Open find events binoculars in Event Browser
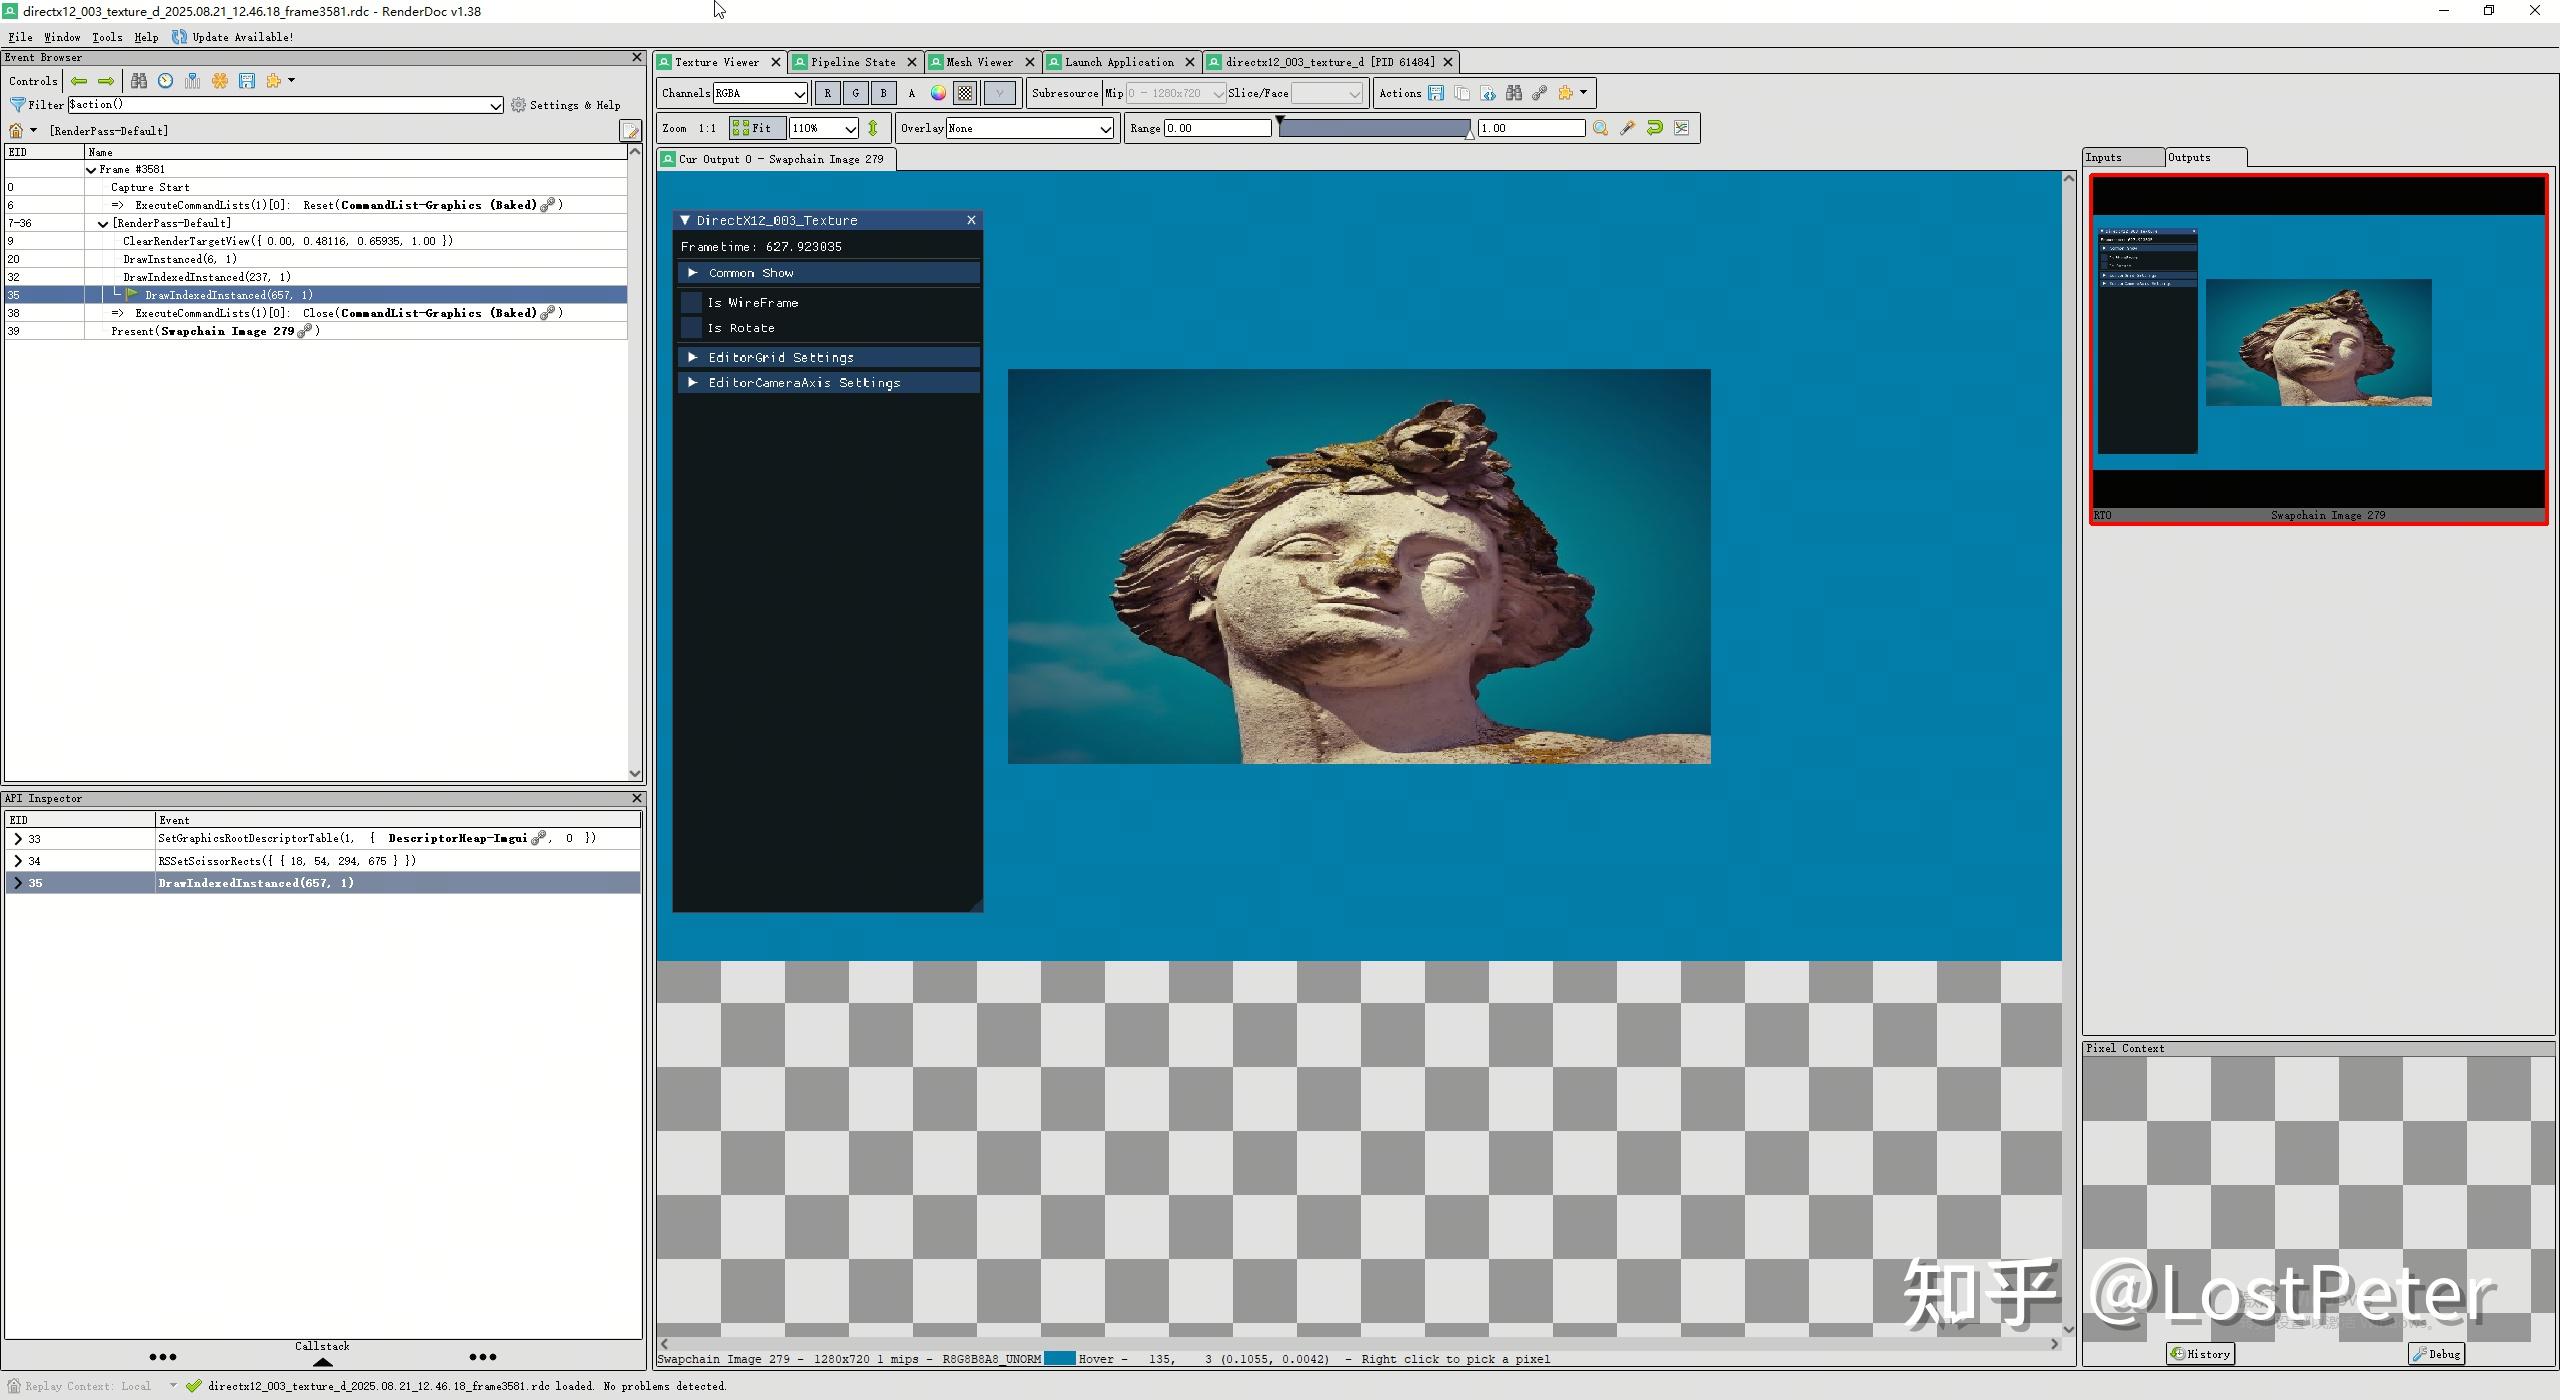The image size is (2560, 1400). [x=139, y=81]
